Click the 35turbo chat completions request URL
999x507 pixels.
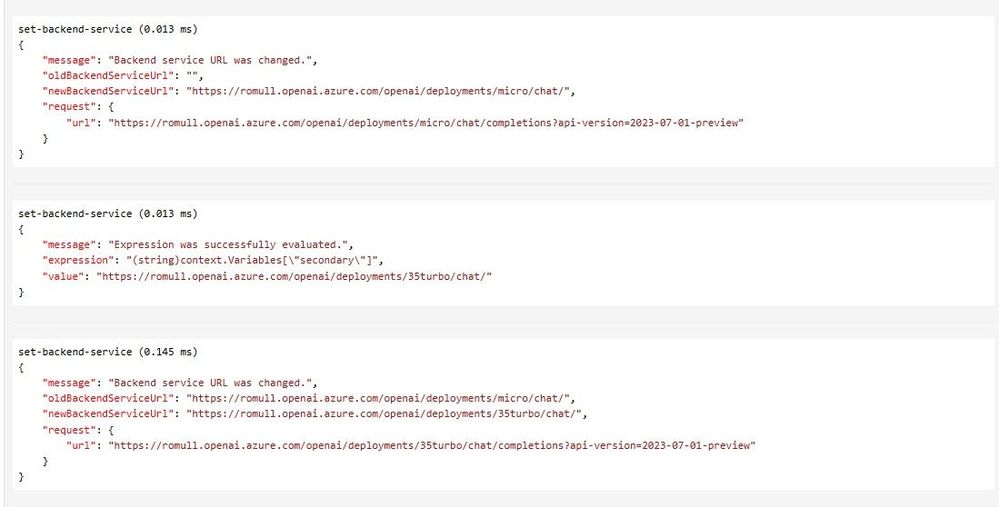[x=431, y=446]
